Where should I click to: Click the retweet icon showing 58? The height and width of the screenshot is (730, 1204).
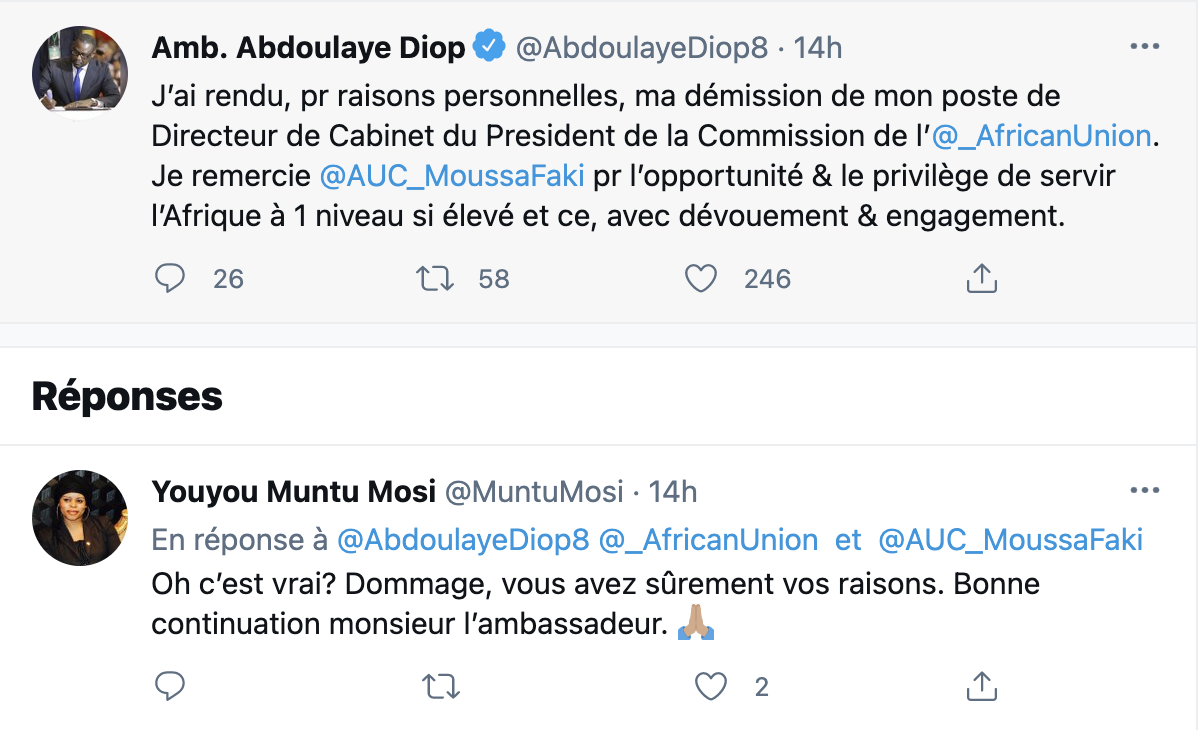[435, 279]
